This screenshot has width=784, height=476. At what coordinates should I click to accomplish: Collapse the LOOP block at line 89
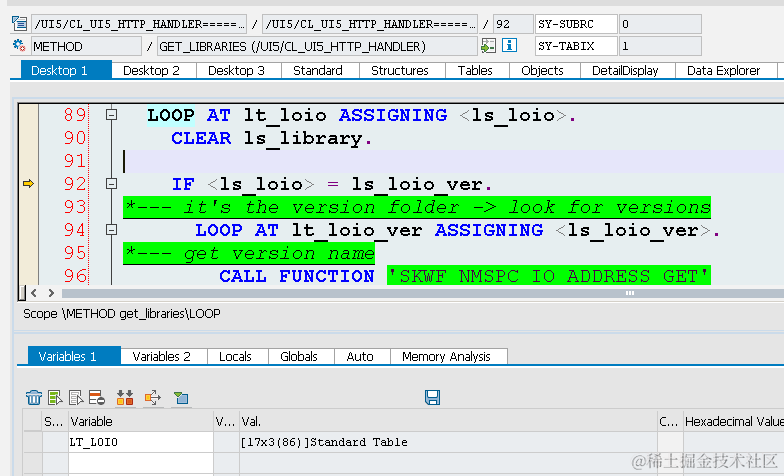(112, 115)
